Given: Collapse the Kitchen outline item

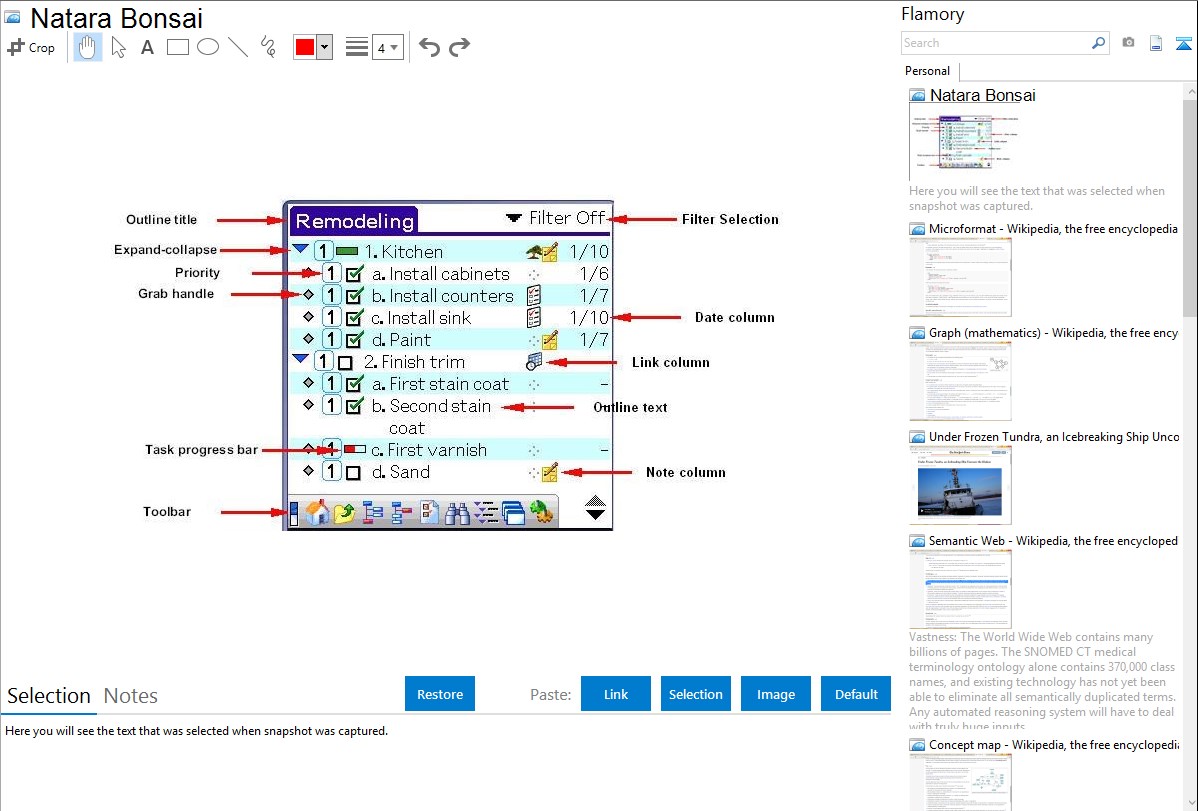Looking at the screenshot, I should (x=300, y=249).
